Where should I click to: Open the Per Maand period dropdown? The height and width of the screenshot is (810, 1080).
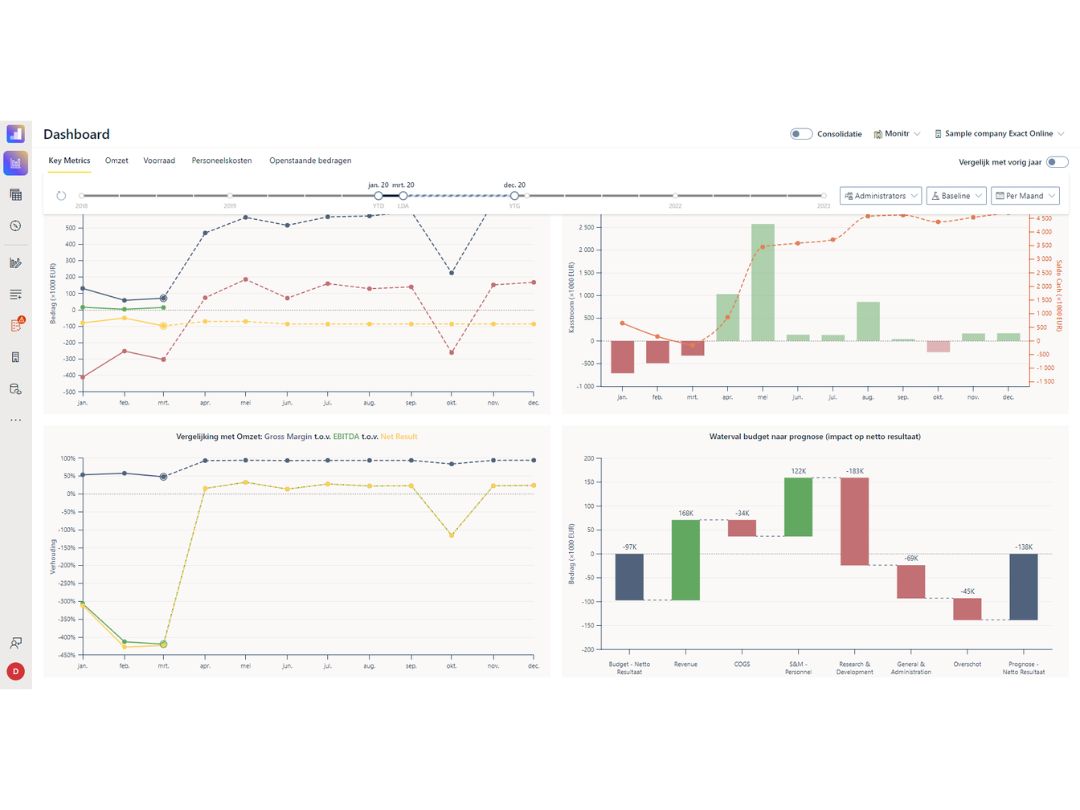1026,196
